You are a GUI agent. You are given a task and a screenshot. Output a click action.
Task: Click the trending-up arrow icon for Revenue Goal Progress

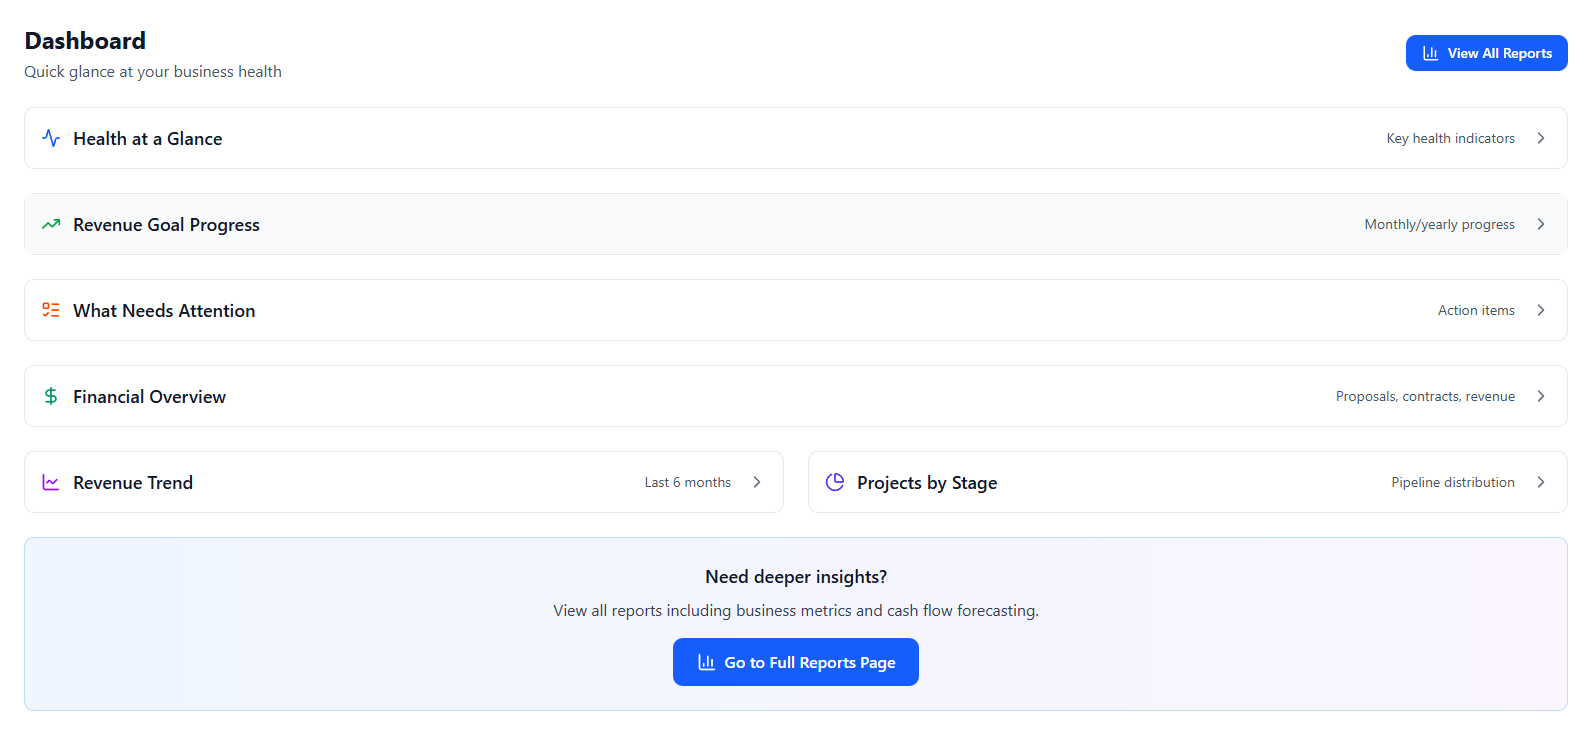[51, 224]
